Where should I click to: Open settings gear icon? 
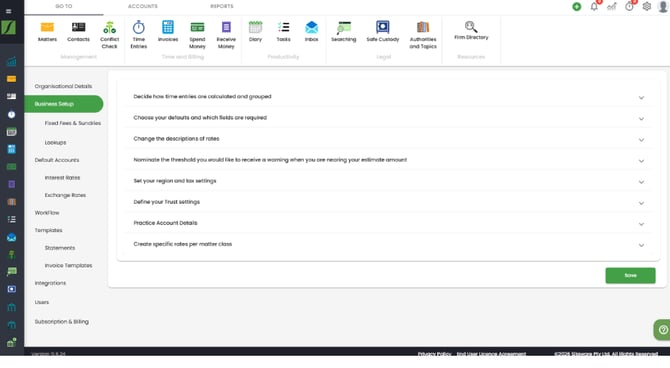point(647,6)
